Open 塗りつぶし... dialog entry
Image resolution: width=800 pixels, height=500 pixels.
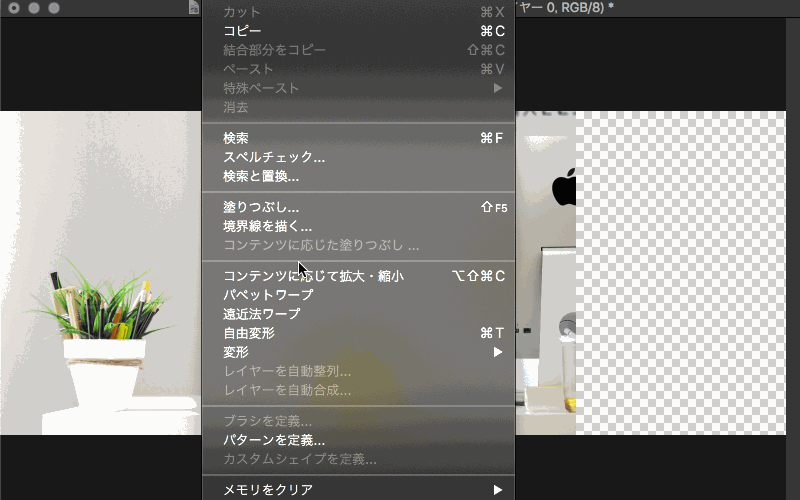(358, 207)
